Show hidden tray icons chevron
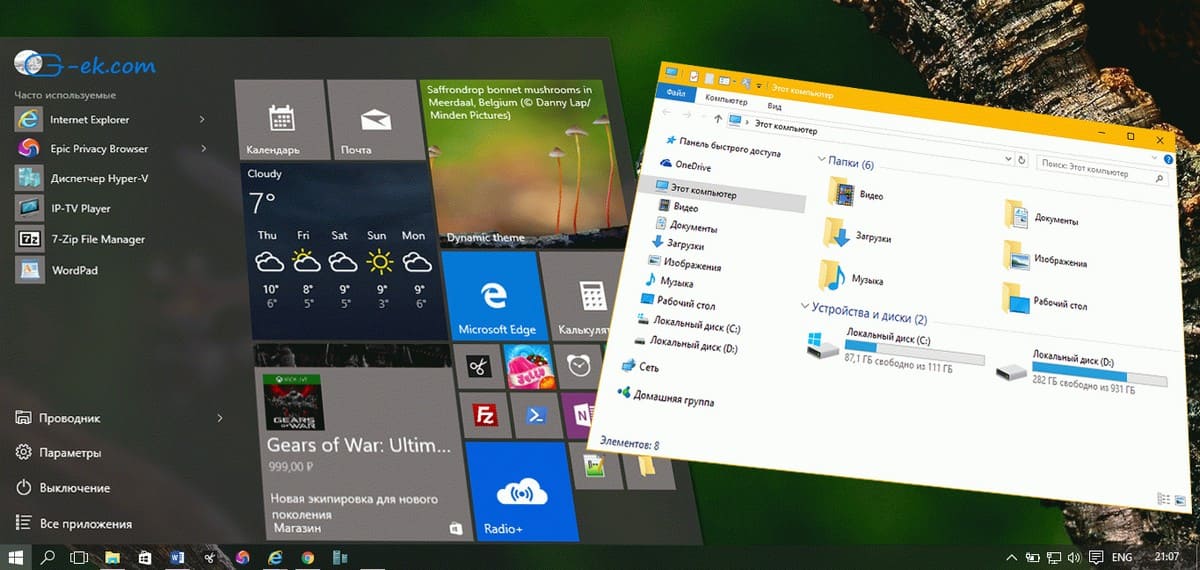Screen dimensions: 1200x570 (x=1011, y=557)
